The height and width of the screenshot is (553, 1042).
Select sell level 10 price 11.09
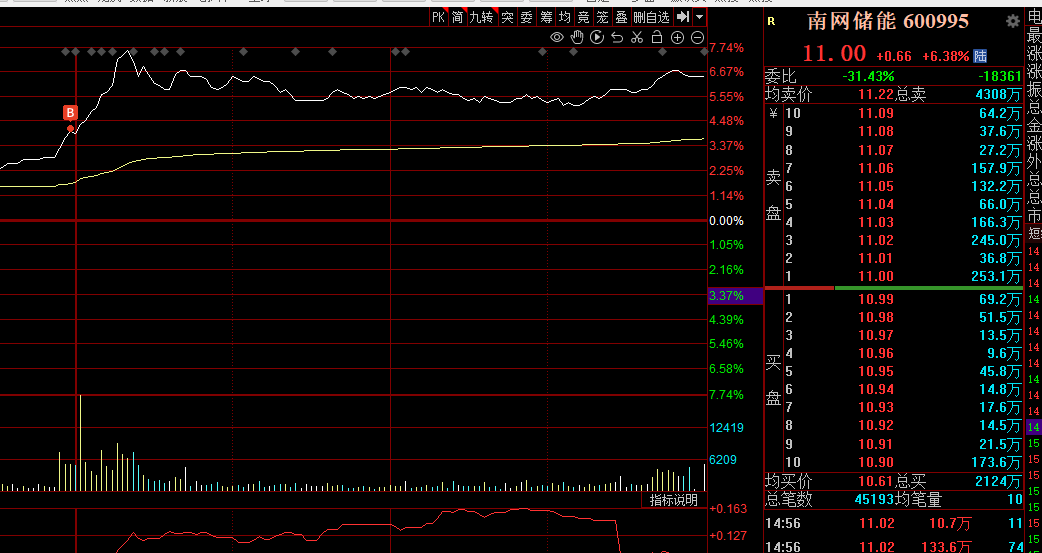[876, 114]
